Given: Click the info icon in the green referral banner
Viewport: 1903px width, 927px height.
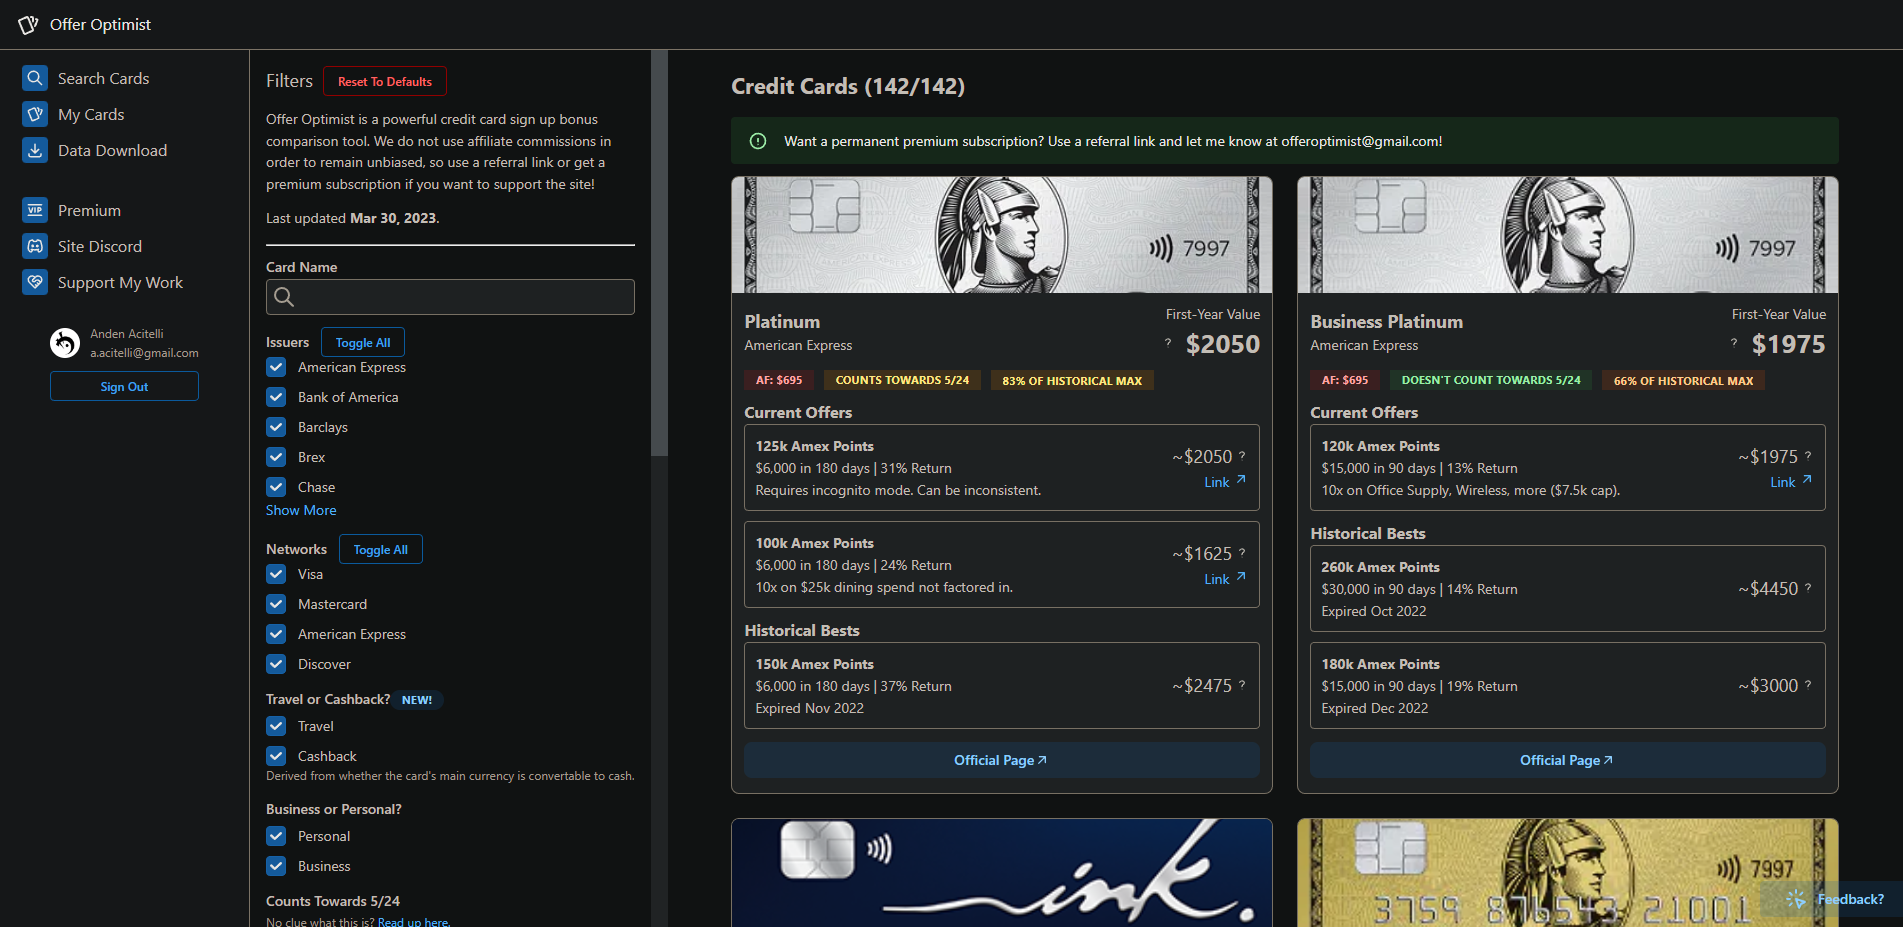Looking at the screenshot, I should pos(758,141).
